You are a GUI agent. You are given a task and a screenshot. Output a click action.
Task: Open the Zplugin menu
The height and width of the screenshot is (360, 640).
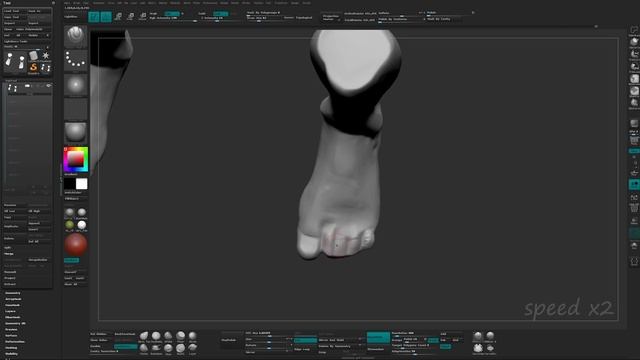click(x=295, y=3)
